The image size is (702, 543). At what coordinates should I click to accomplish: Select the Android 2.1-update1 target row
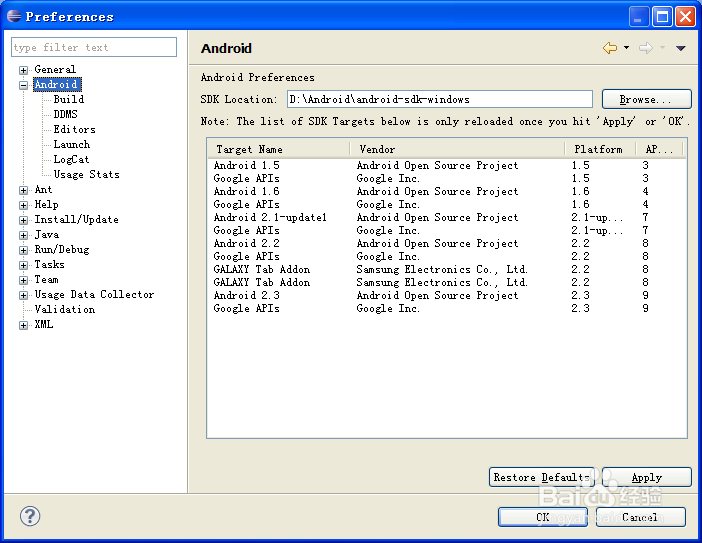446,217
